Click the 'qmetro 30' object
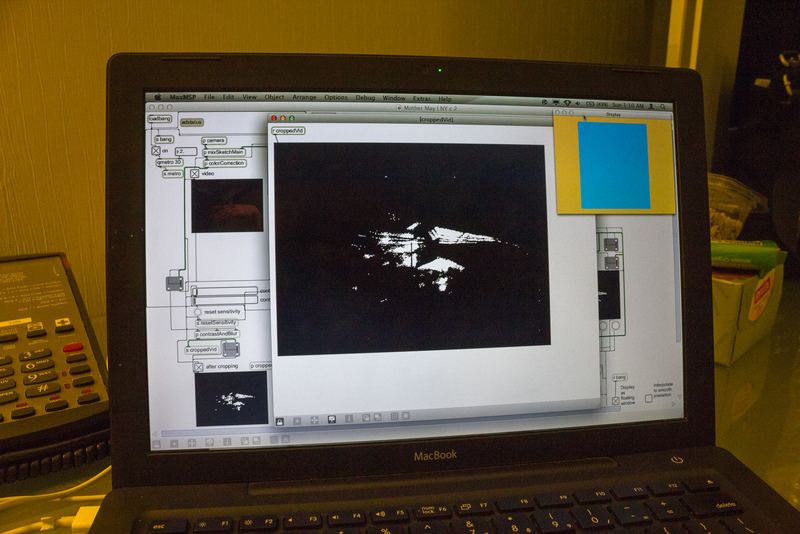This screenshot has height=534, width=800. coord(170,162)
